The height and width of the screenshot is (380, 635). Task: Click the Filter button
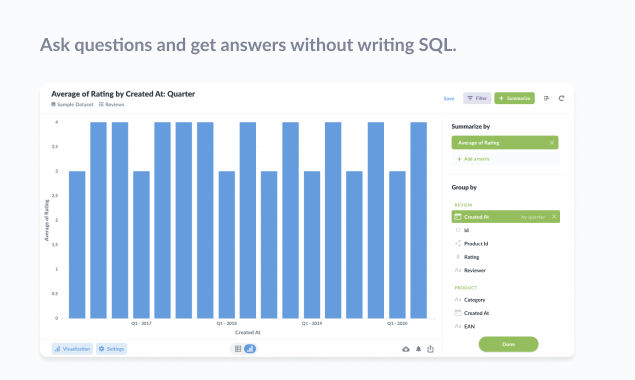click(477, 98)
